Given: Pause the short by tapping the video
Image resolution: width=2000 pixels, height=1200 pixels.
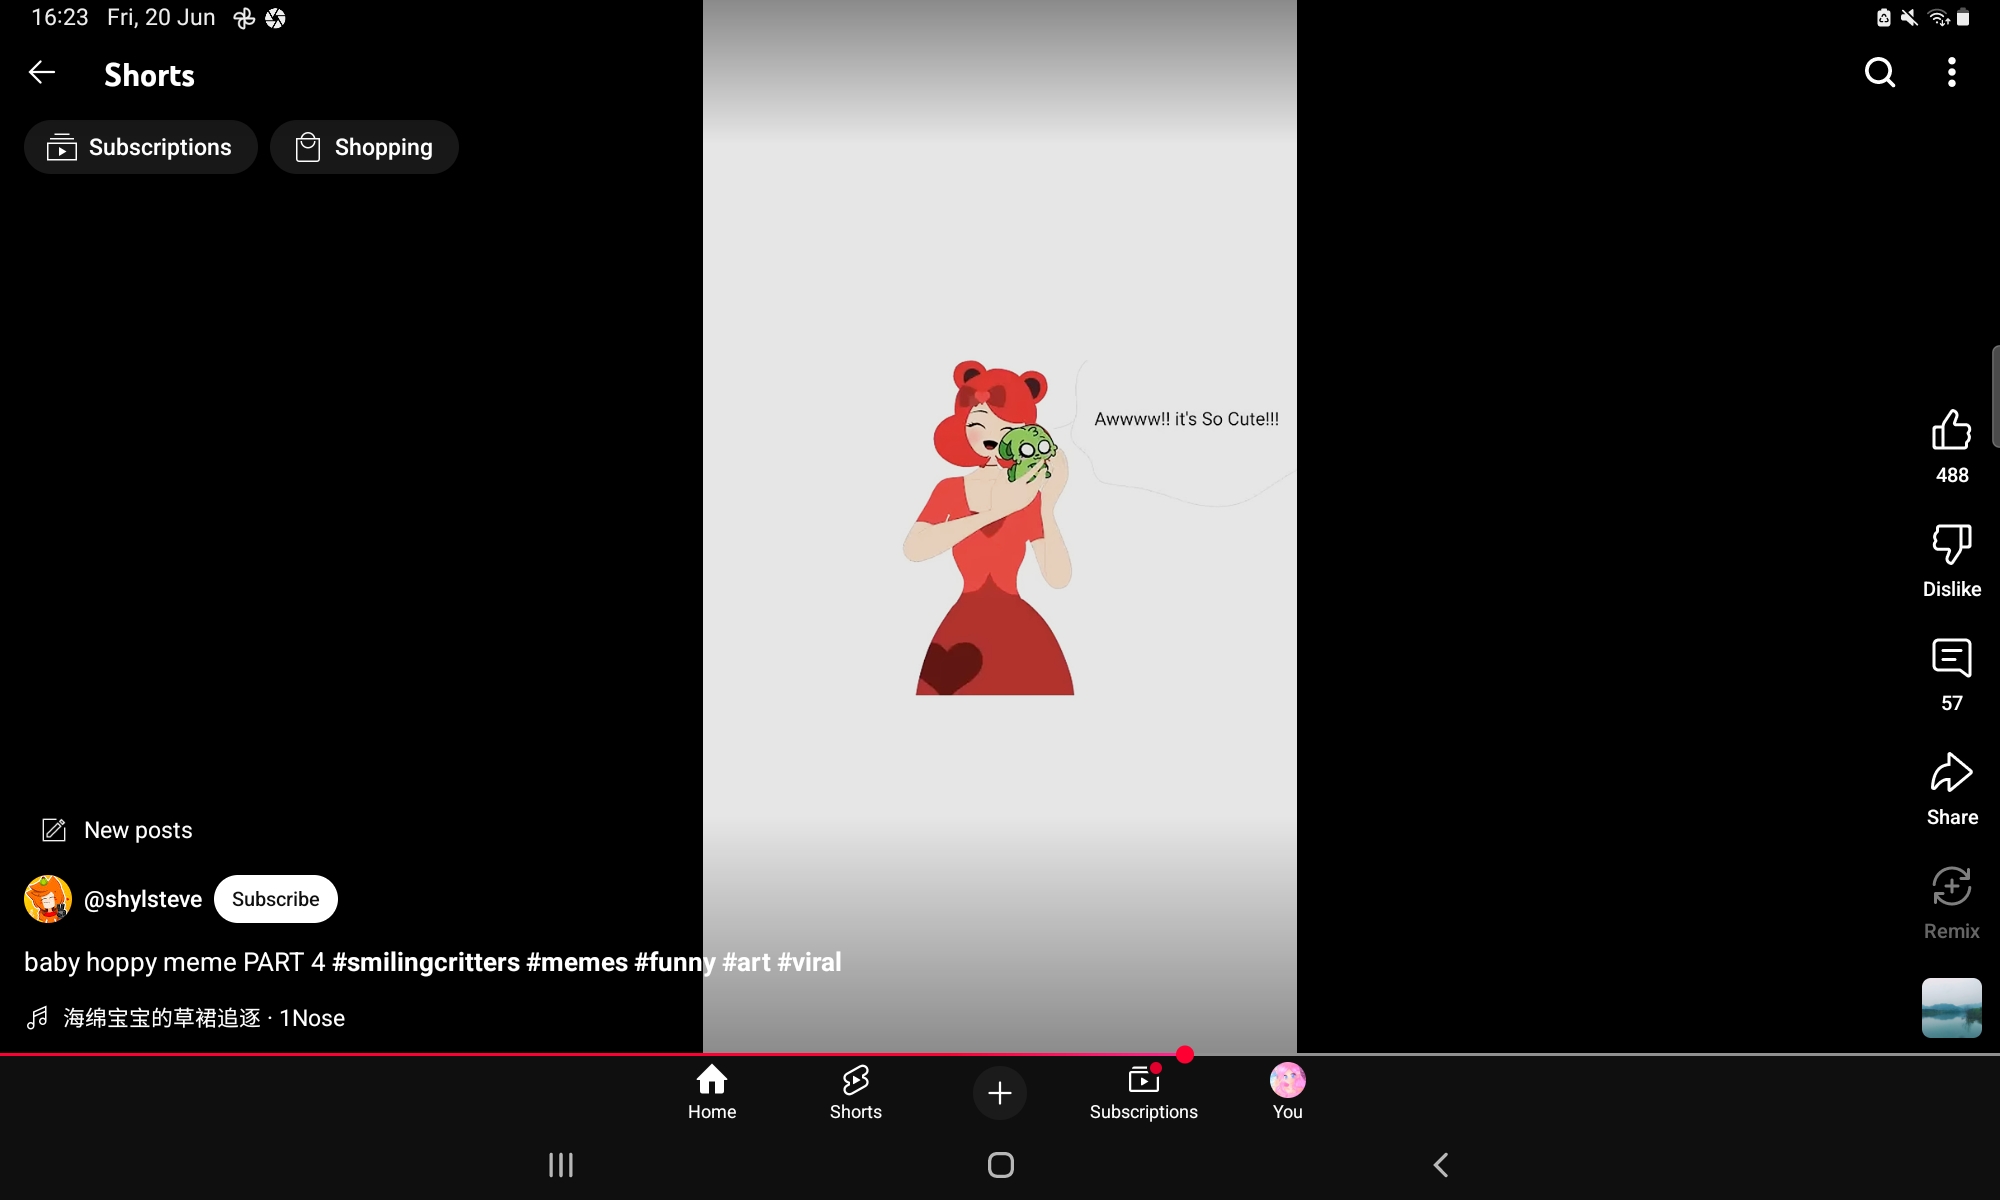Looking at the screenshot, I should [x=1000, y=527].
